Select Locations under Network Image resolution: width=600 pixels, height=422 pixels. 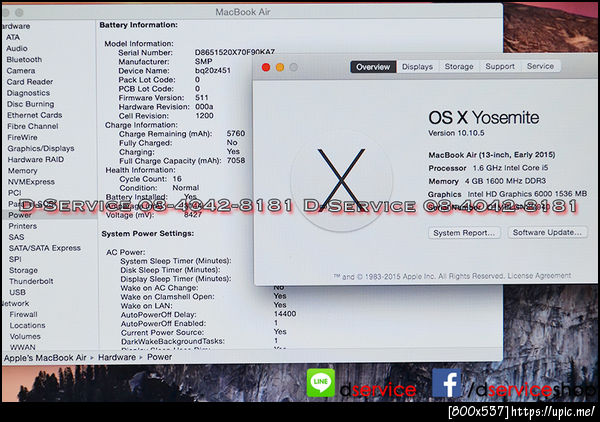point(27,326)
